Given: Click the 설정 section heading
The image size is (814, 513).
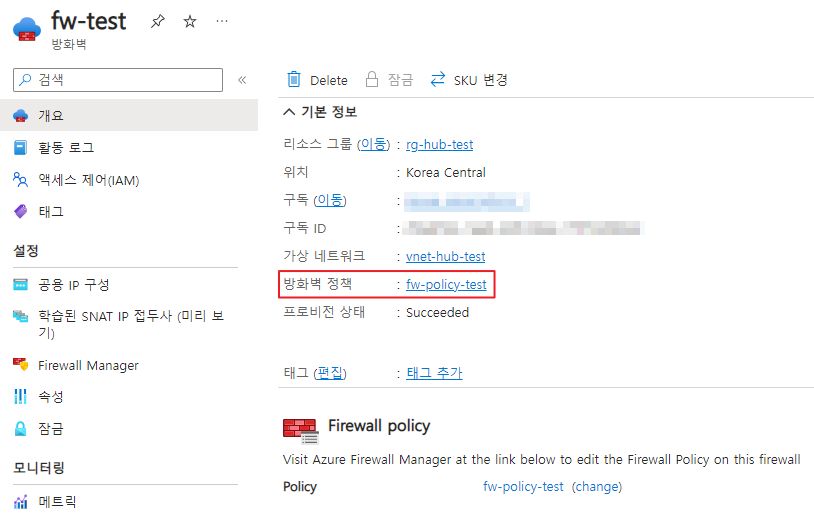Looking at the screenshot, I should tap(25, 251).
